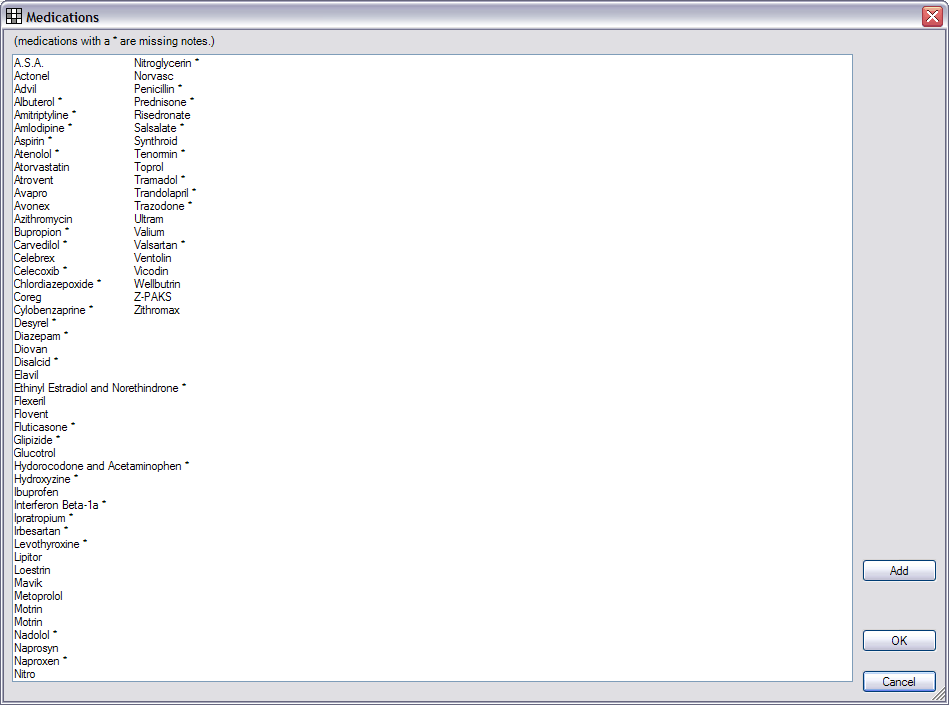The height and width of the screenshot is (705, 949).
Task: Select Atrovent medication
Action: pos(33,180)
